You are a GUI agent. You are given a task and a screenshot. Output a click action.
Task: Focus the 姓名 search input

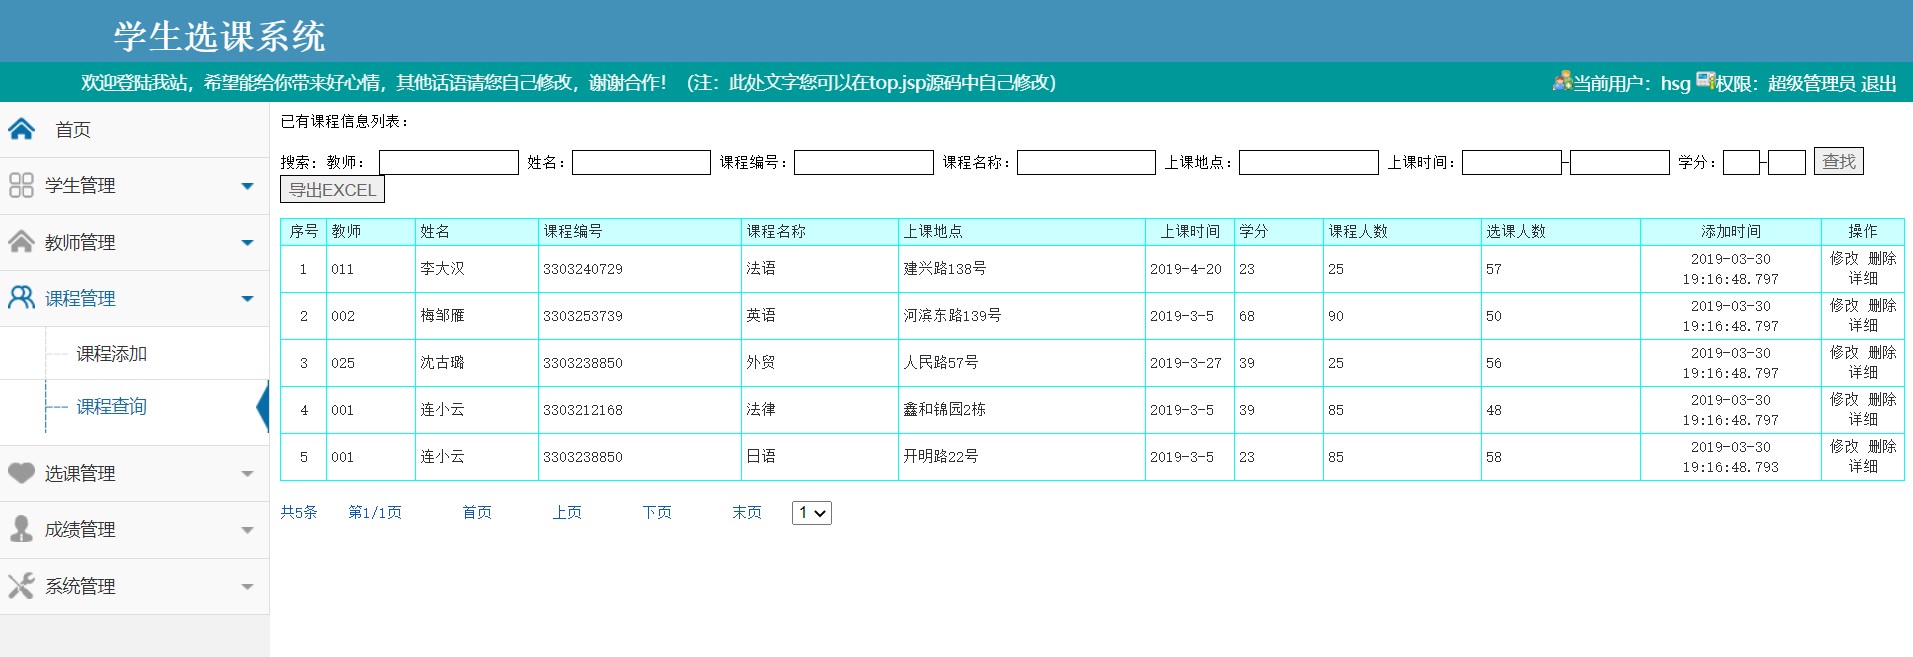click(x=641, y=162)
